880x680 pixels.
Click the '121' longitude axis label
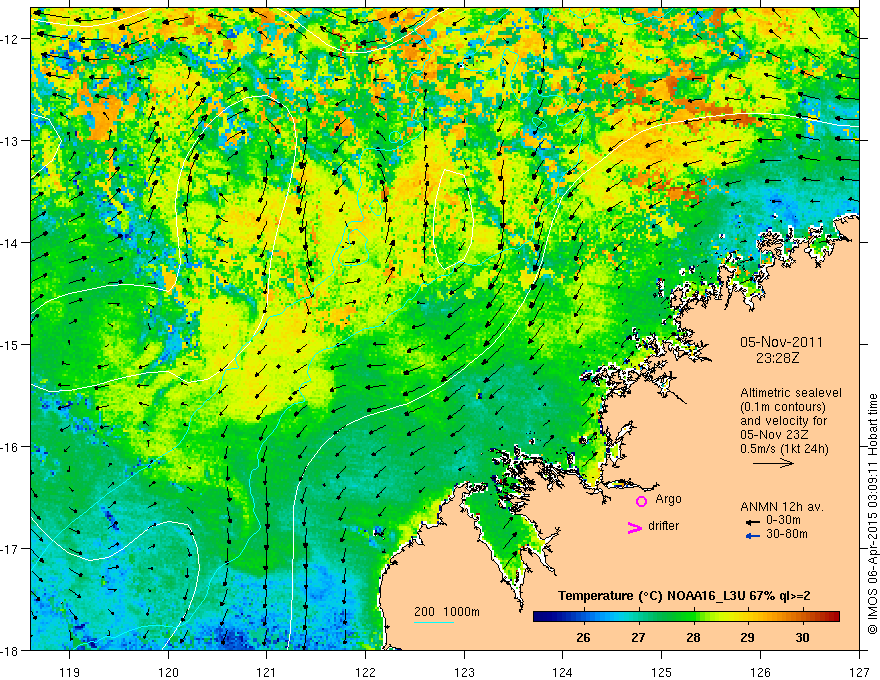point(267,672)
